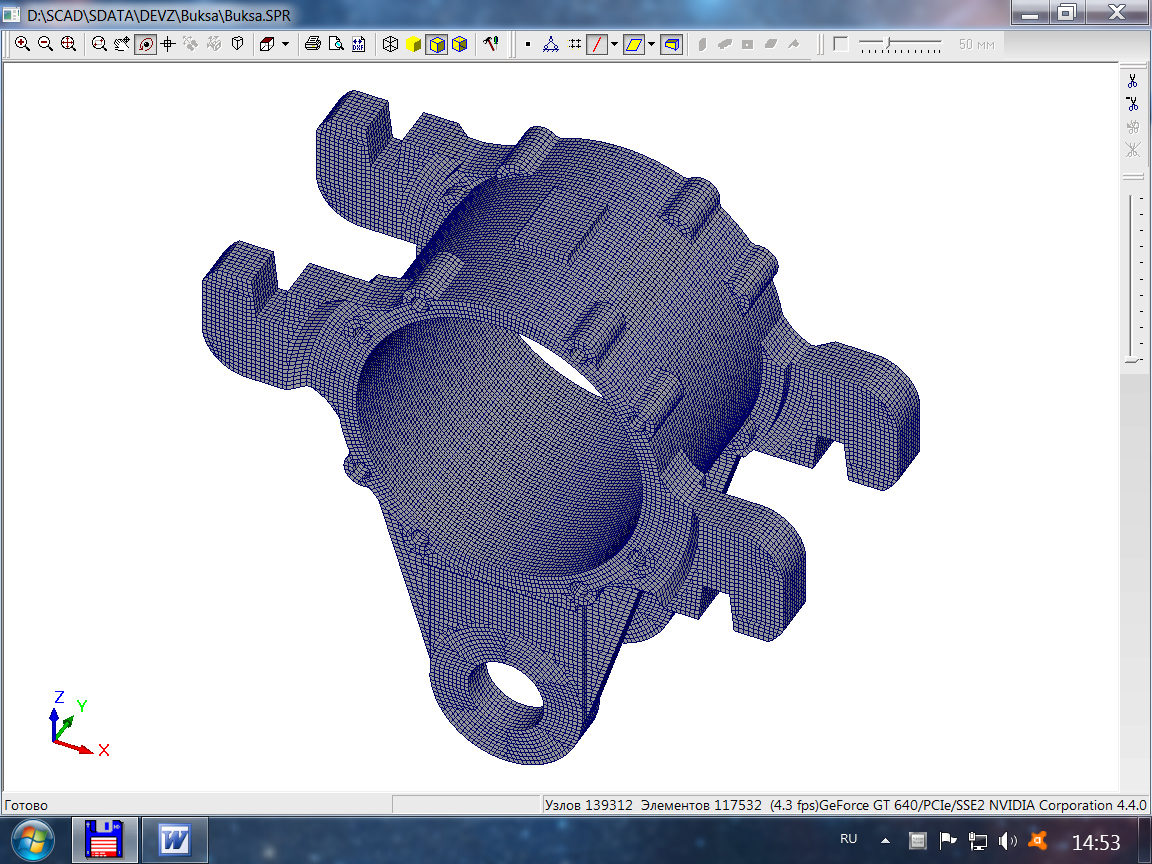Click the dotted grid nodes icon

[x=574, y=44]
